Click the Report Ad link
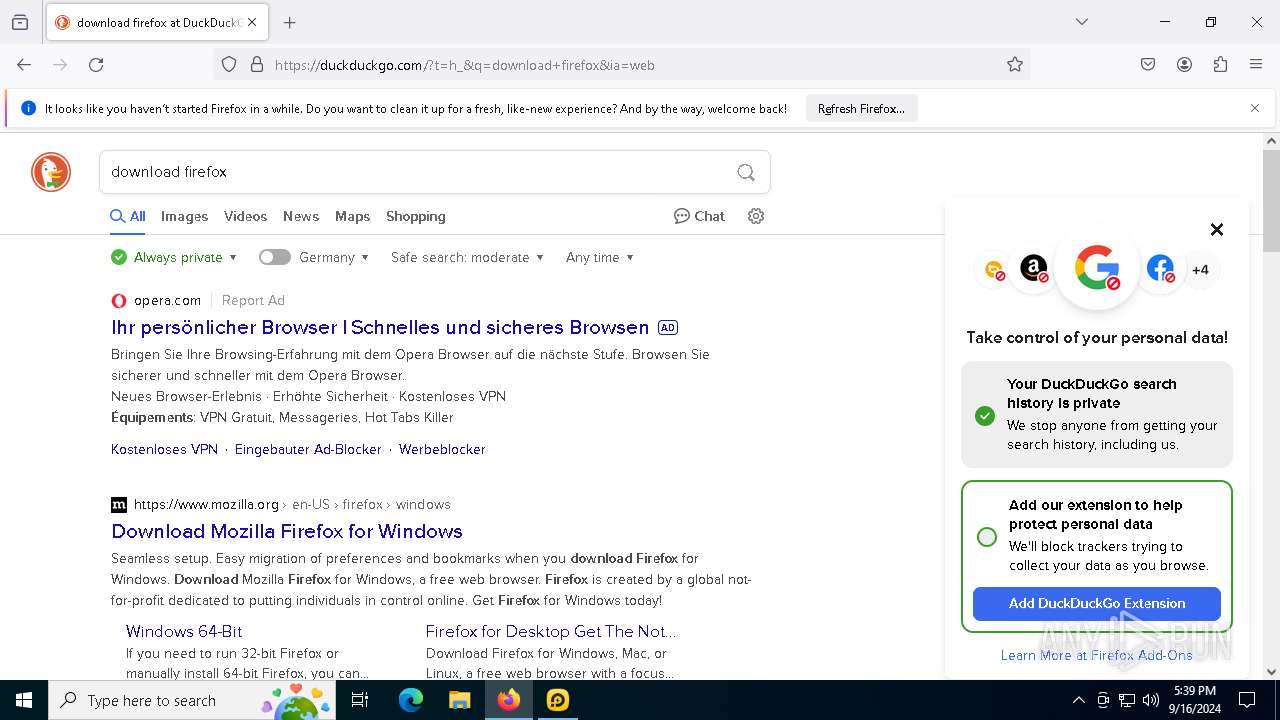 [x=253, y=300]
